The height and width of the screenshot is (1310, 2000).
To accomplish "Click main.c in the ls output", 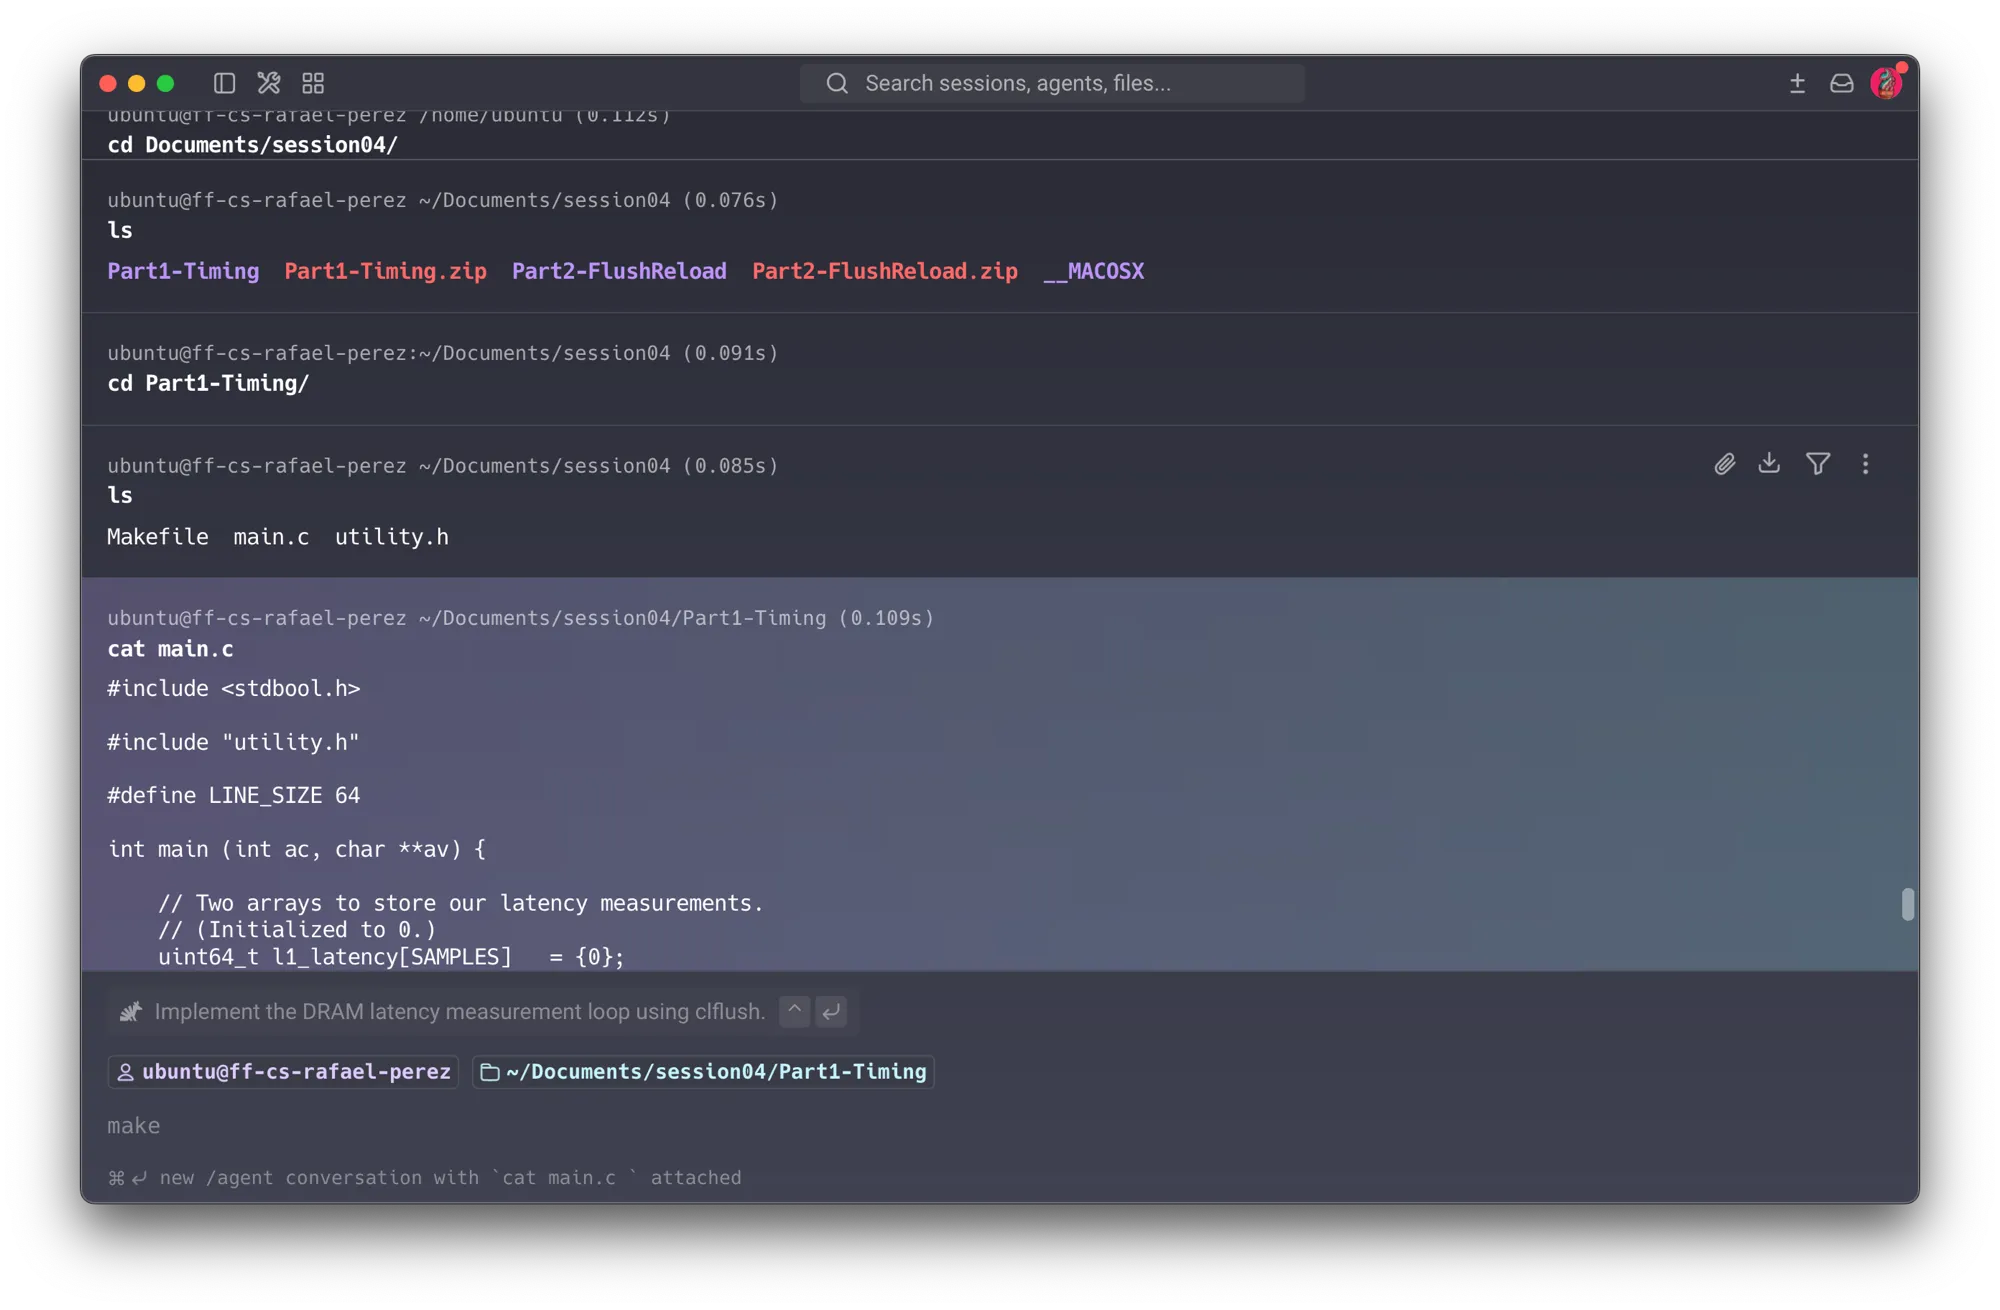I will 271,537.
